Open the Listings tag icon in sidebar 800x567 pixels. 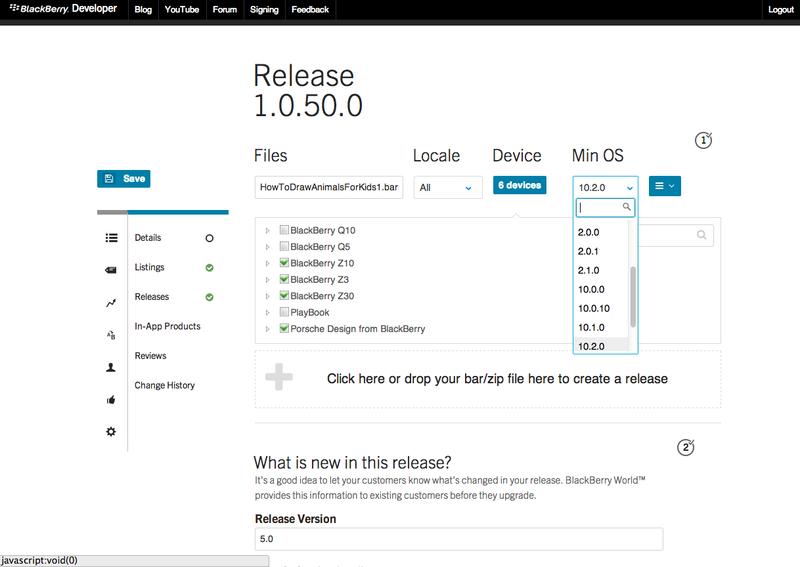pos(111,270)
